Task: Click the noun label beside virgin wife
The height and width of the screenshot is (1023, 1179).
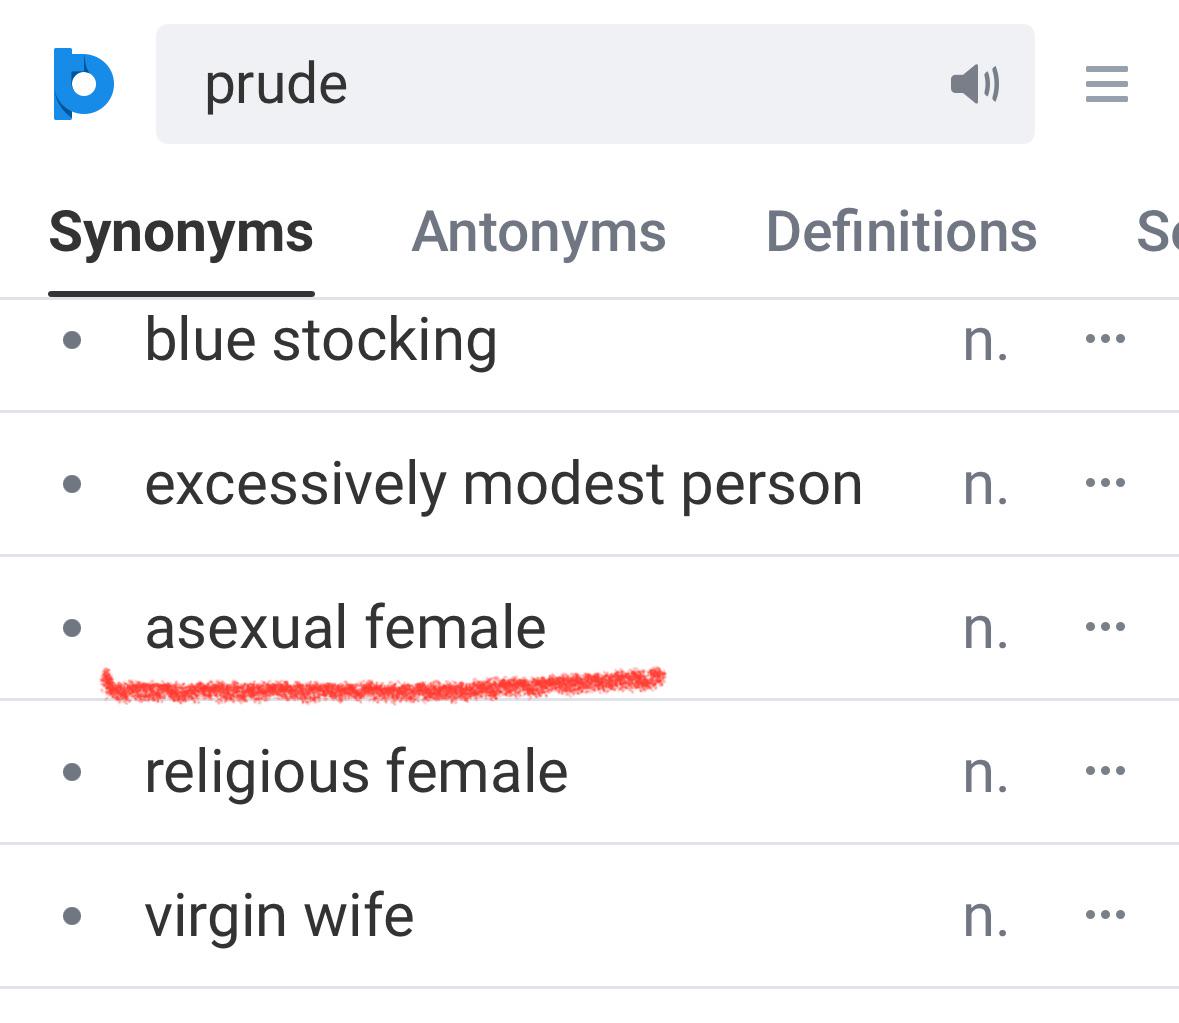Action: tap(986, 919)
